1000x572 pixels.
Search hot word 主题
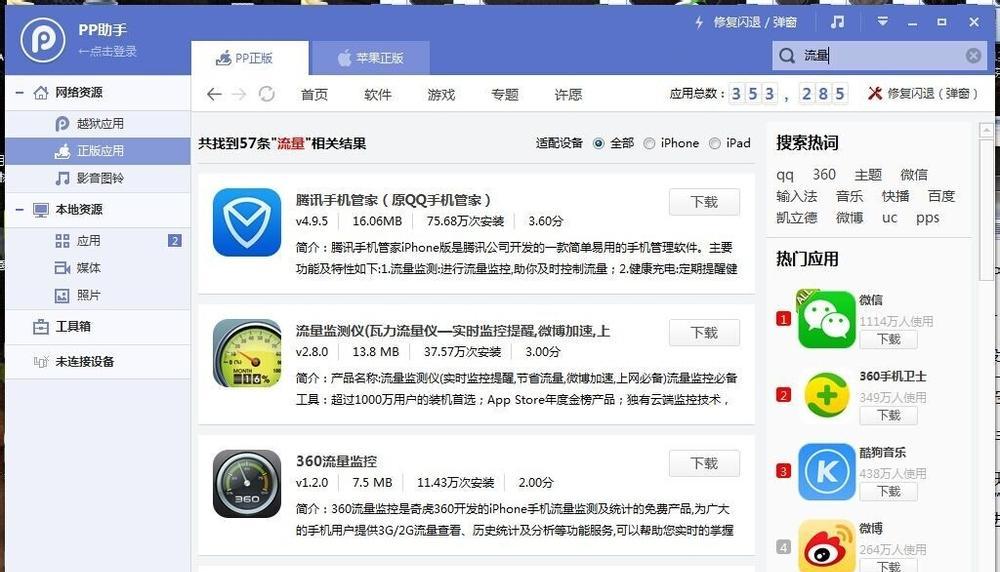(868, 175)
